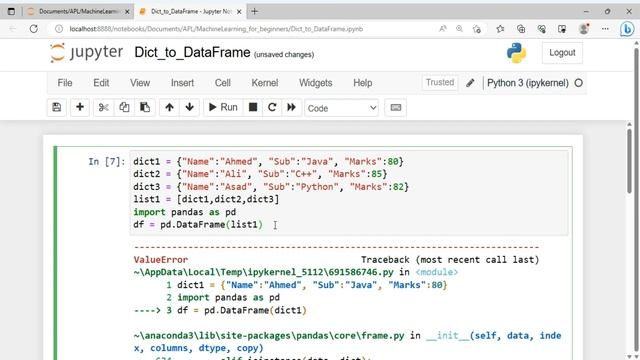The height and width of the screenshot is (360, 640).
Task: Click the read aloud icon in address bar
Action: pyautogui.click(x=443, y=29)
